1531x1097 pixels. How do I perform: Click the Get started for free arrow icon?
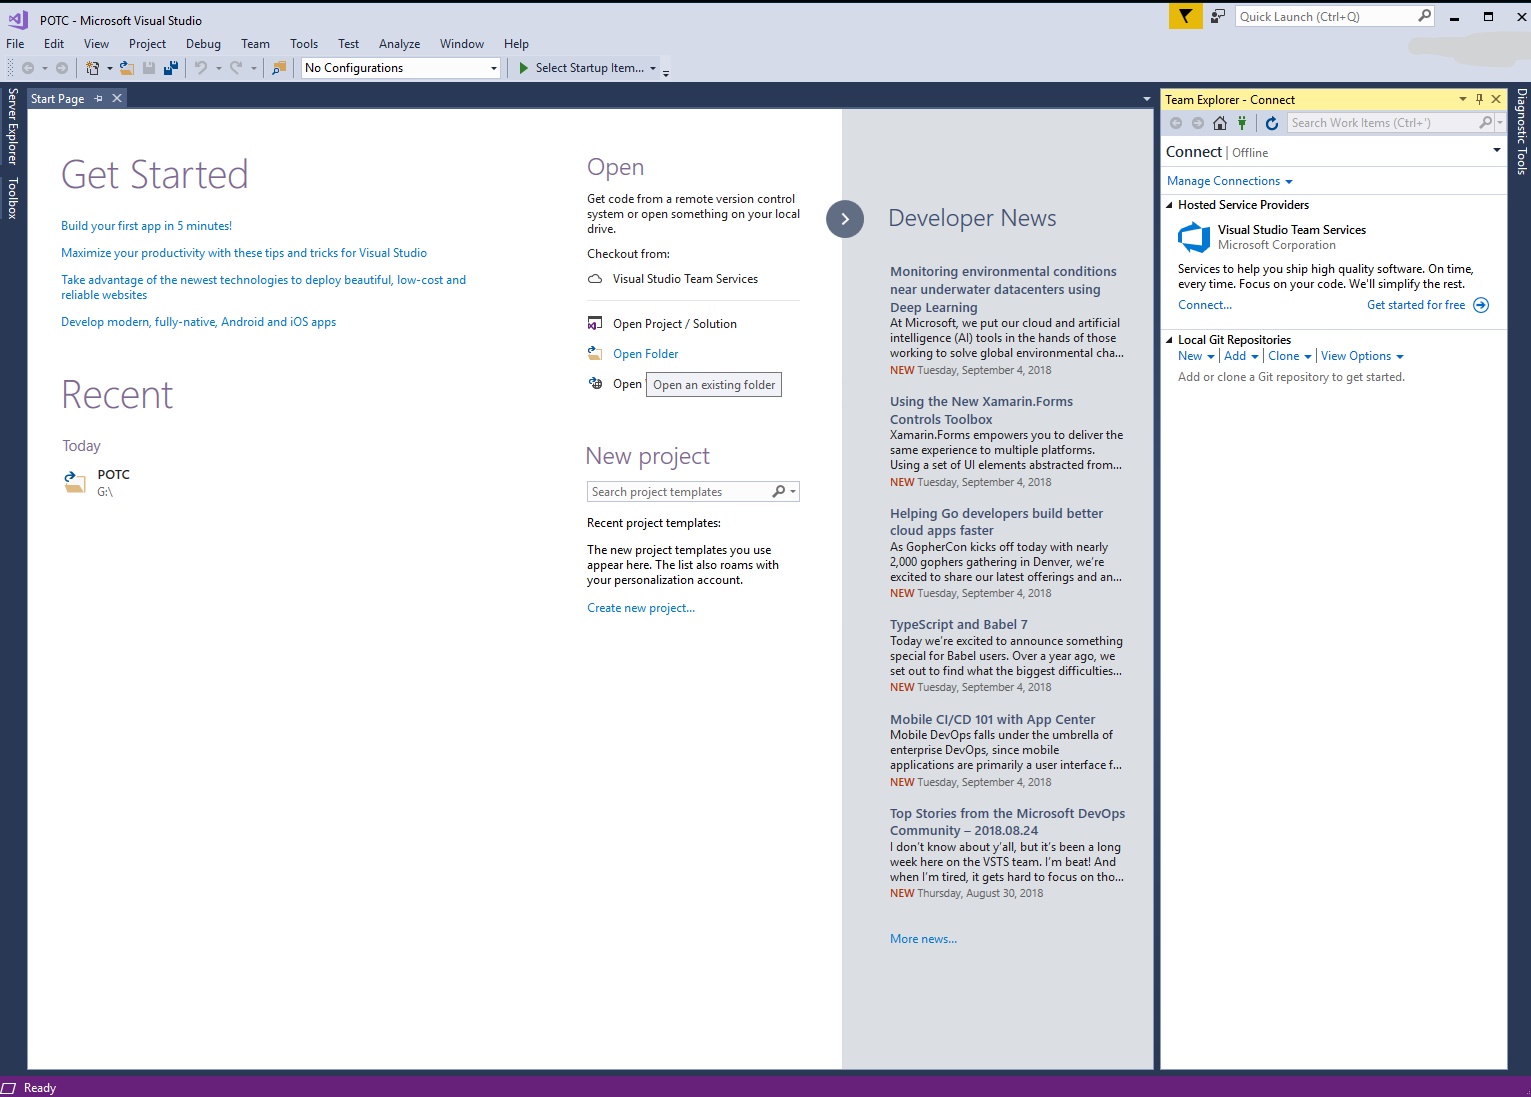(1481, 305)
